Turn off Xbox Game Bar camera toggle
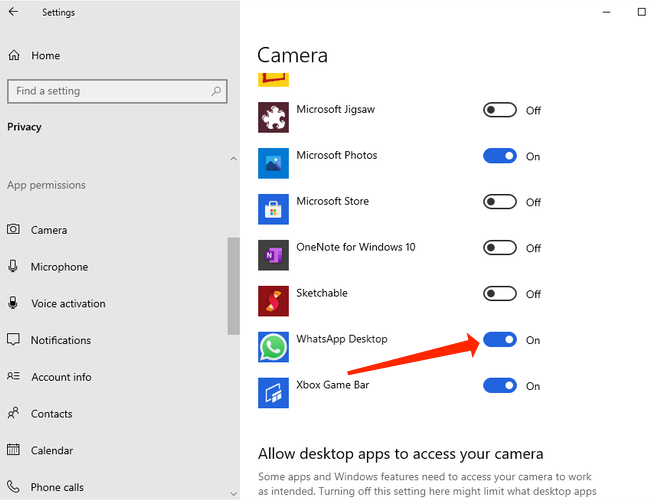The image size is (650, 500). tap(500, 386)
